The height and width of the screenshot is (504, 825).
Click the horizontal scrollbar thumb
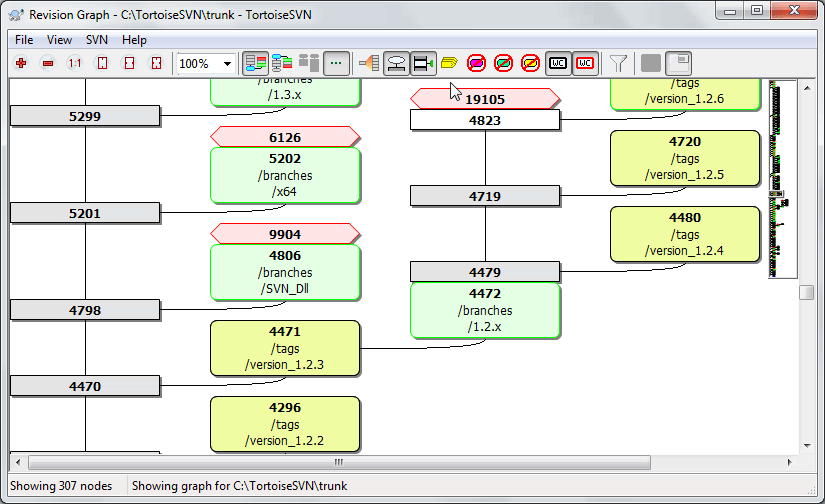(x=337, y=462)
